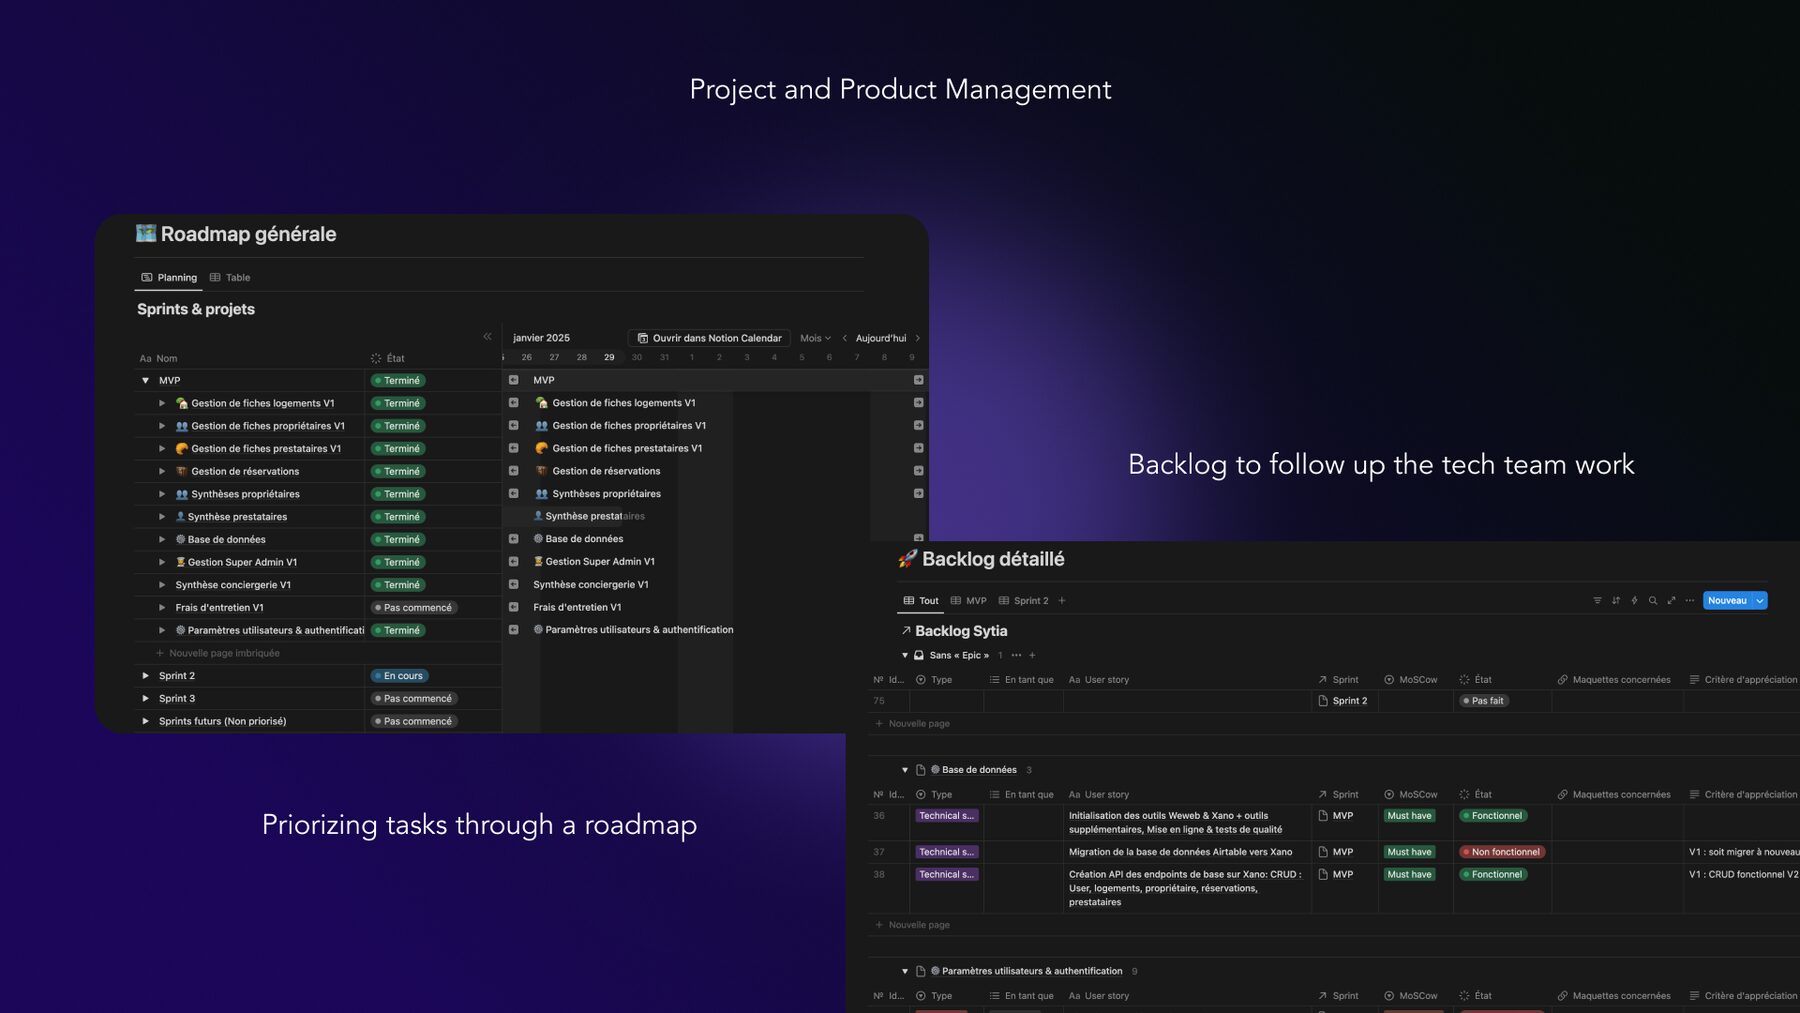Screen dimensions: 1800x1013
Task: Select the Planning view tab
Action: 169,278
